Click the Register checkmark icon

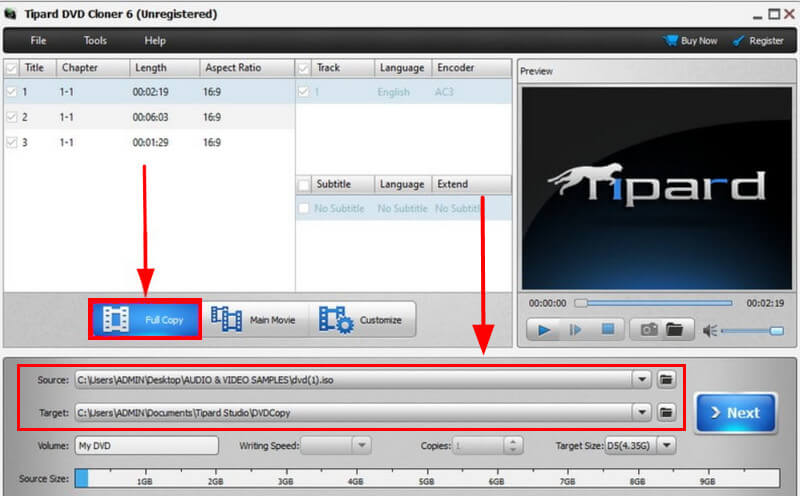point(738,40)
